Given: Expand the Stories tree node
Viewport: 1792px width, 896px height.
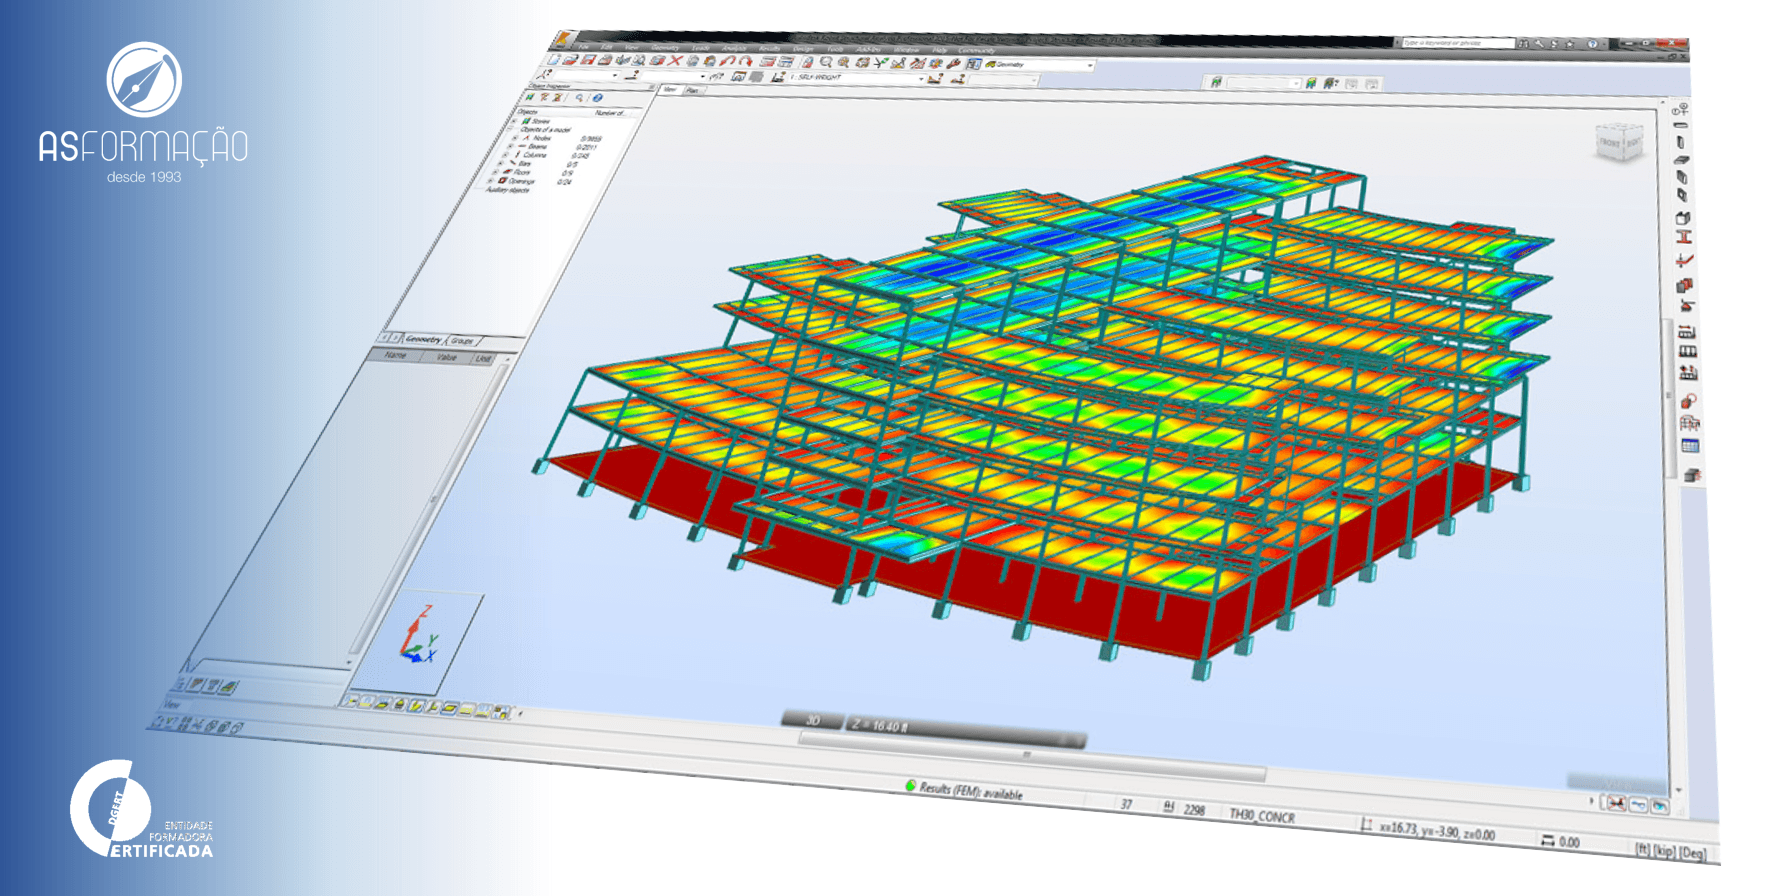Looking at the screenshot, I should tap(516, 120).
